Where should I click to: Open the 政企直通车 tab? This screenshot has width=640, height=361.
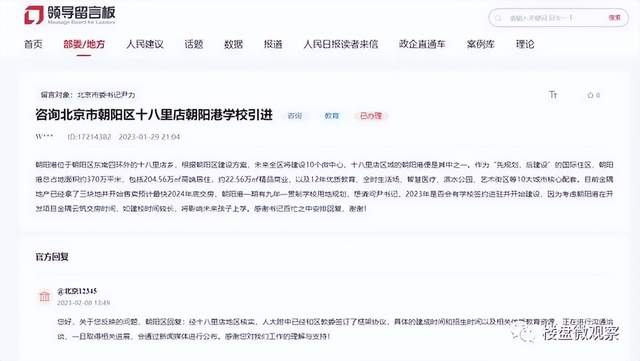point(422,44)
